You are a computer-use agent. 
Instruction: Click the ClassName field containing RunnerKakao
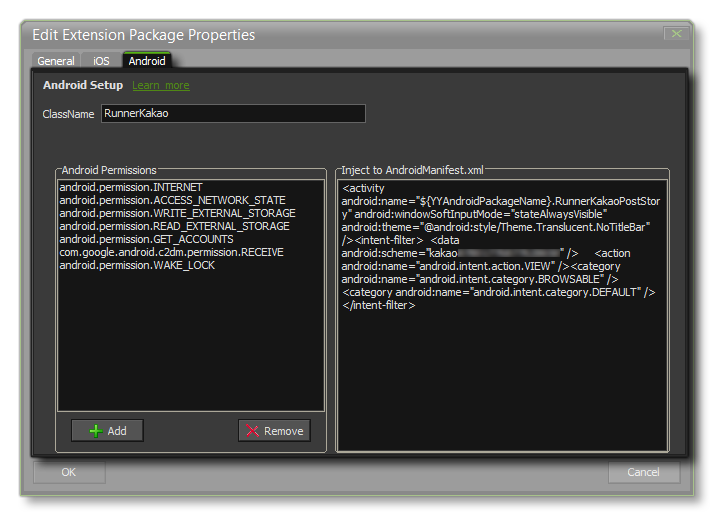tap(232, 114)
